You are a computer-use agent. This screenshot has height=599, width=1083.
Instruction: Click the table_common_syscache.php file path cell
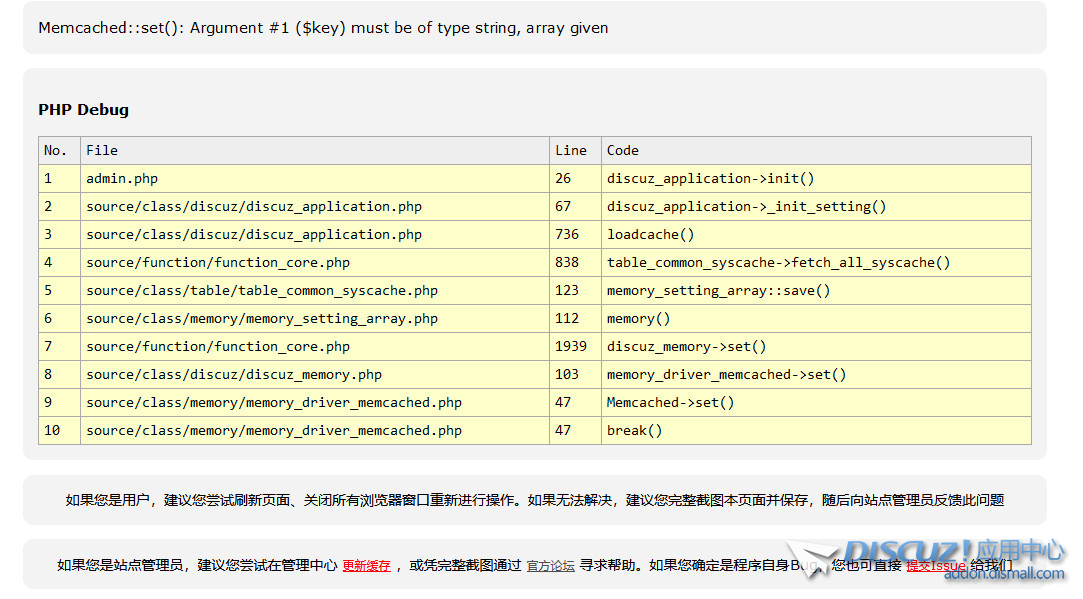[262, 291]
